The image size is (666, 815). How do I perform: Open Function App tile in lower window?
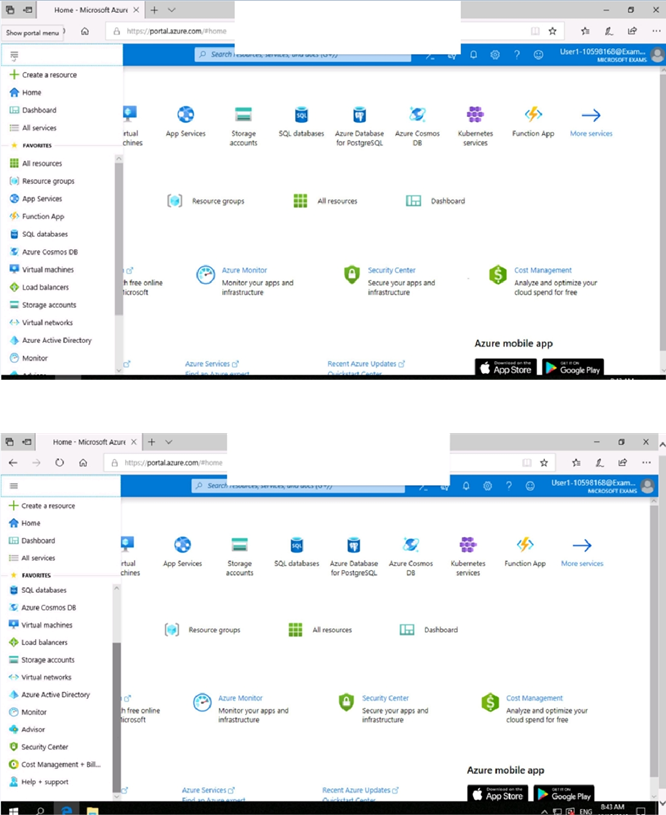click(x=525, y=552)
